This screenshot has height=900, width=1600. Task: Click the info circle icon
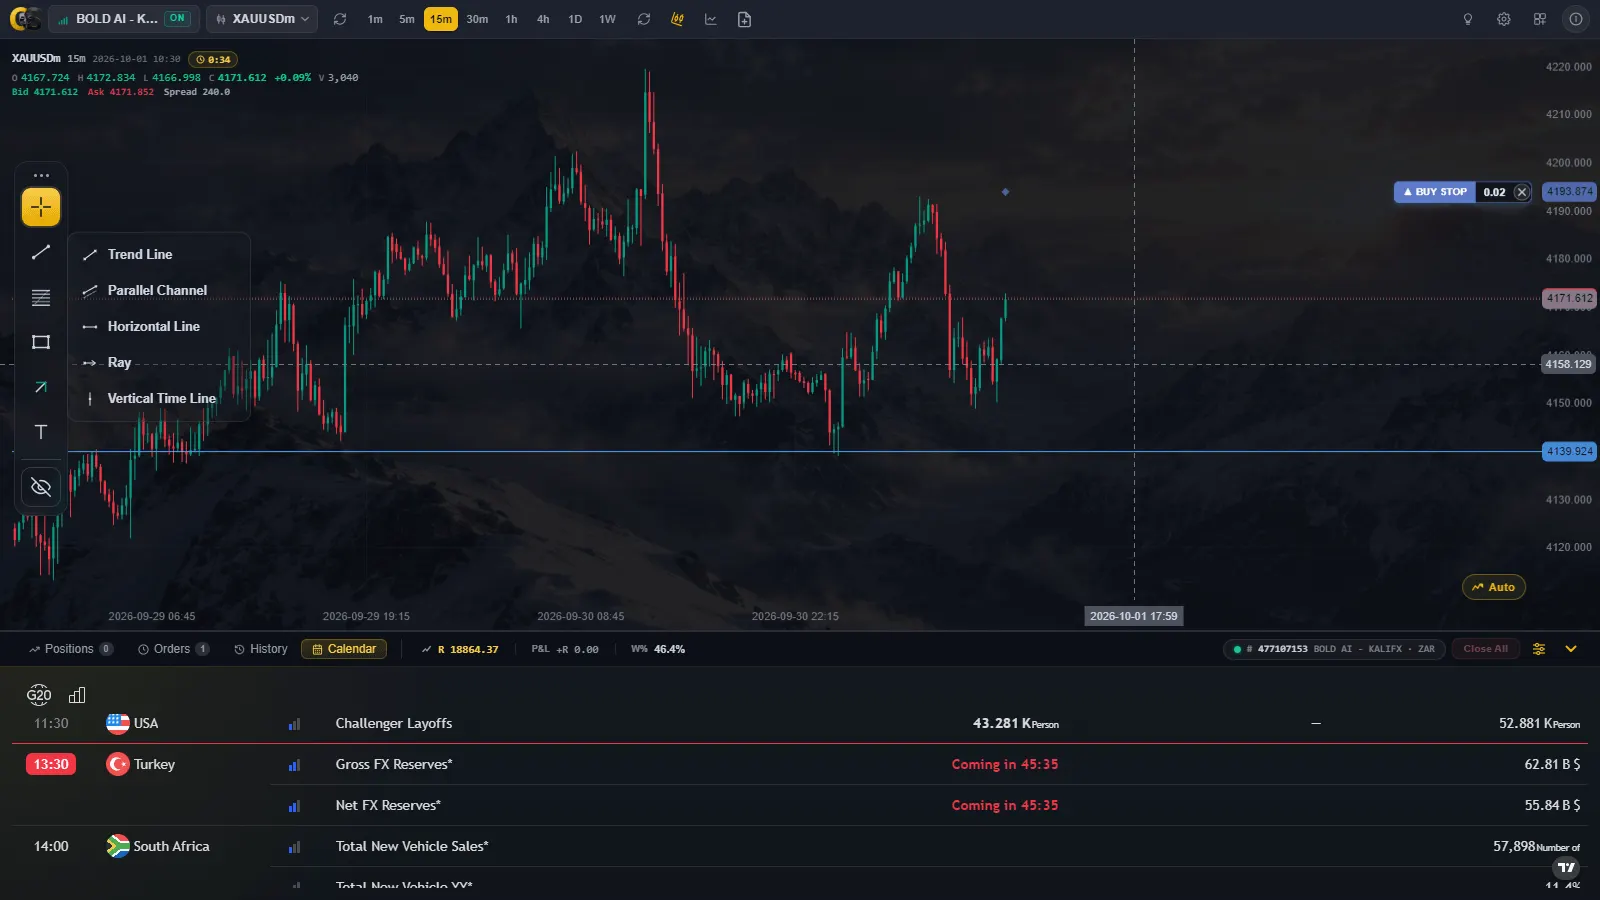(x=1576, y=19)
